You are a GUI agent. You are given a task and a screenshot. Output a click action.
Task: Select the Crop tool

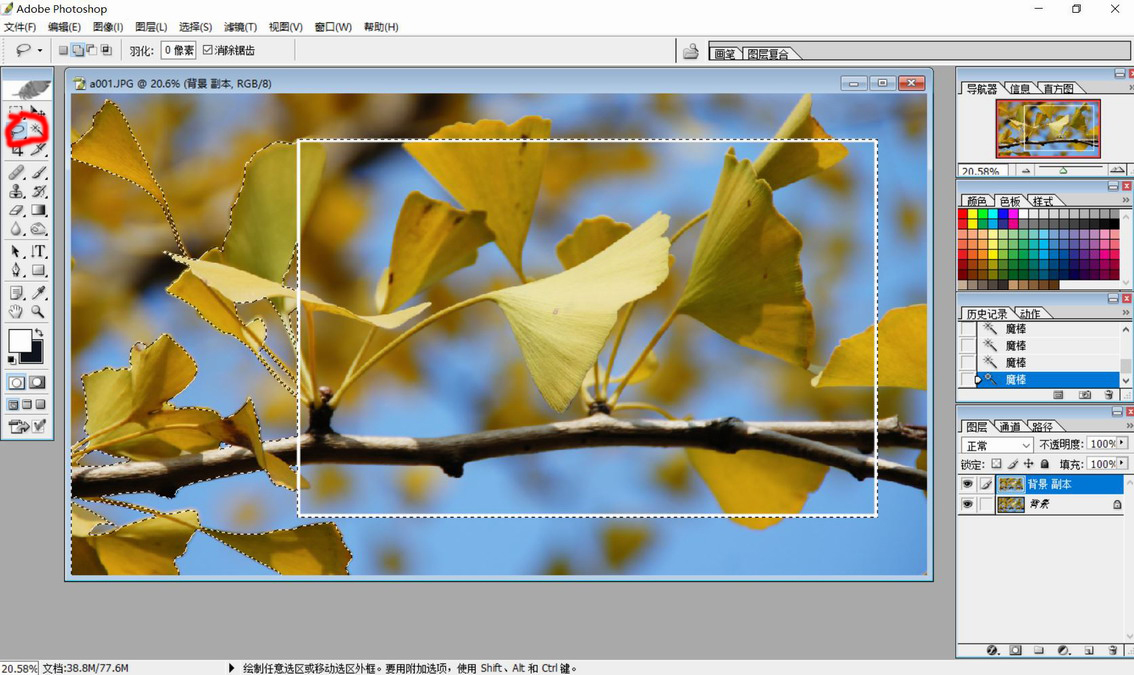coord(17,150)
